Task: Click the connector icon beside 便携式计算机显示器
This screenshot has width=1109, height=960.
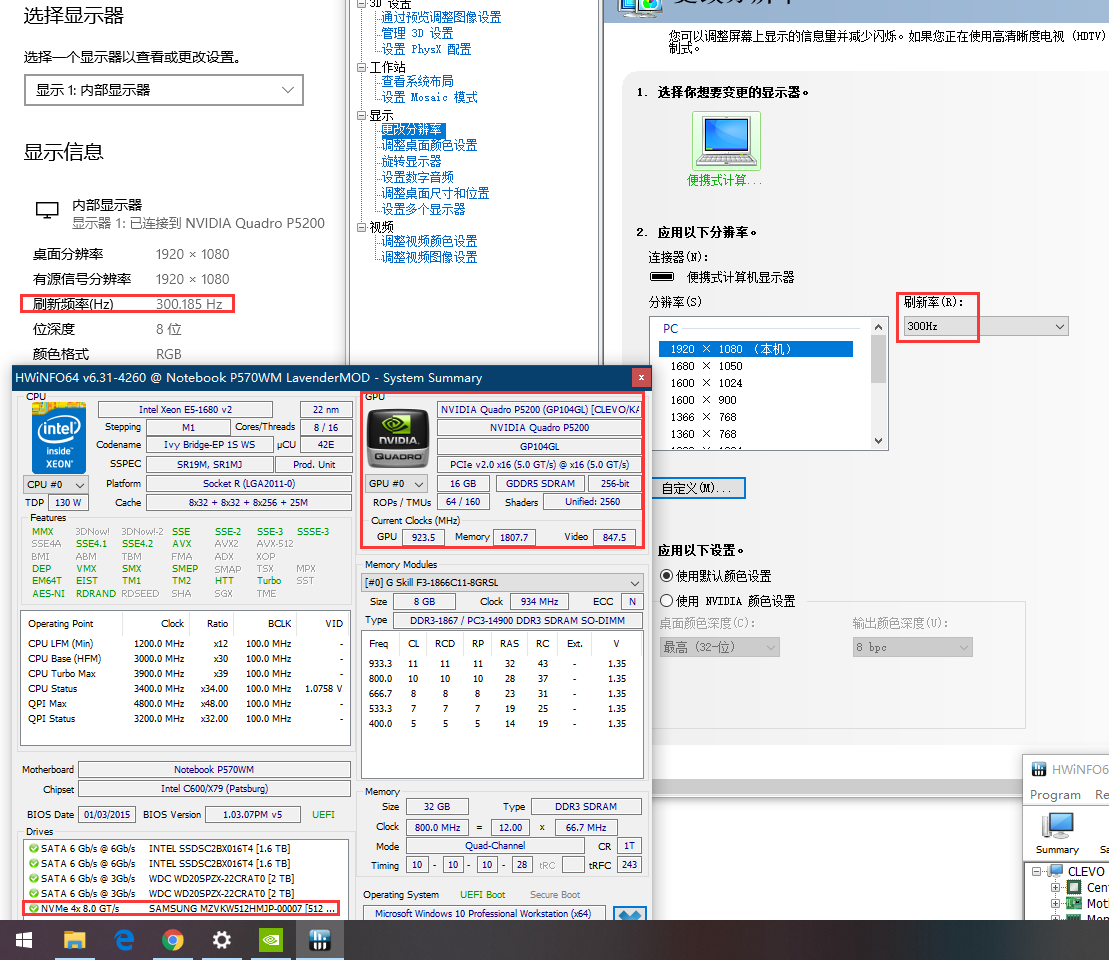Action: pyautogui.click(x=662, y=277)
